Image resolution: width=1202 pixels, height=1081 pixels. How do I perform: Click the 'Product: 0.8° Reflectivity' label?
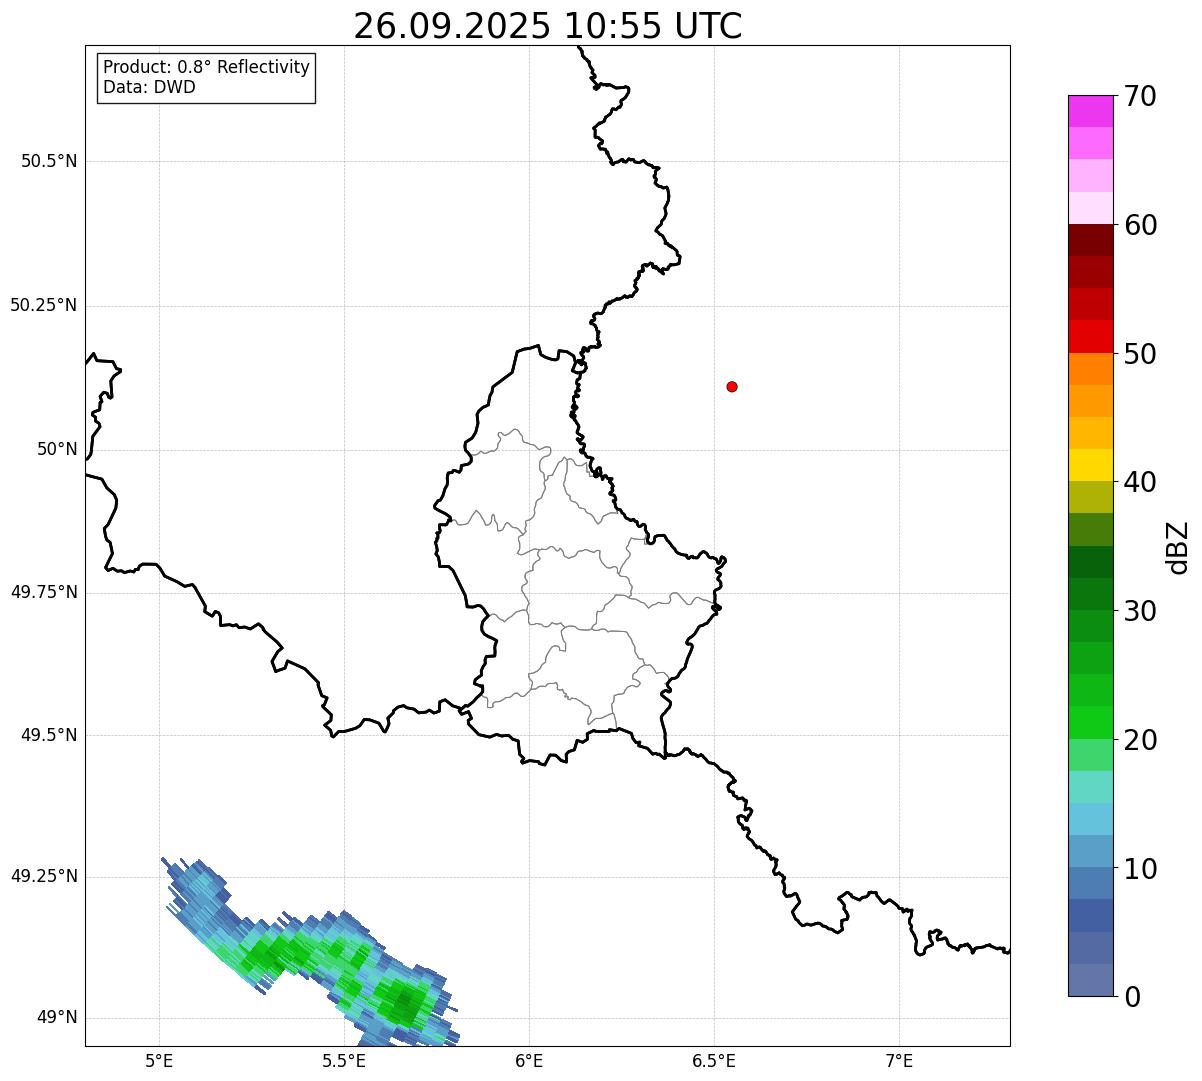tap(207, 67)
